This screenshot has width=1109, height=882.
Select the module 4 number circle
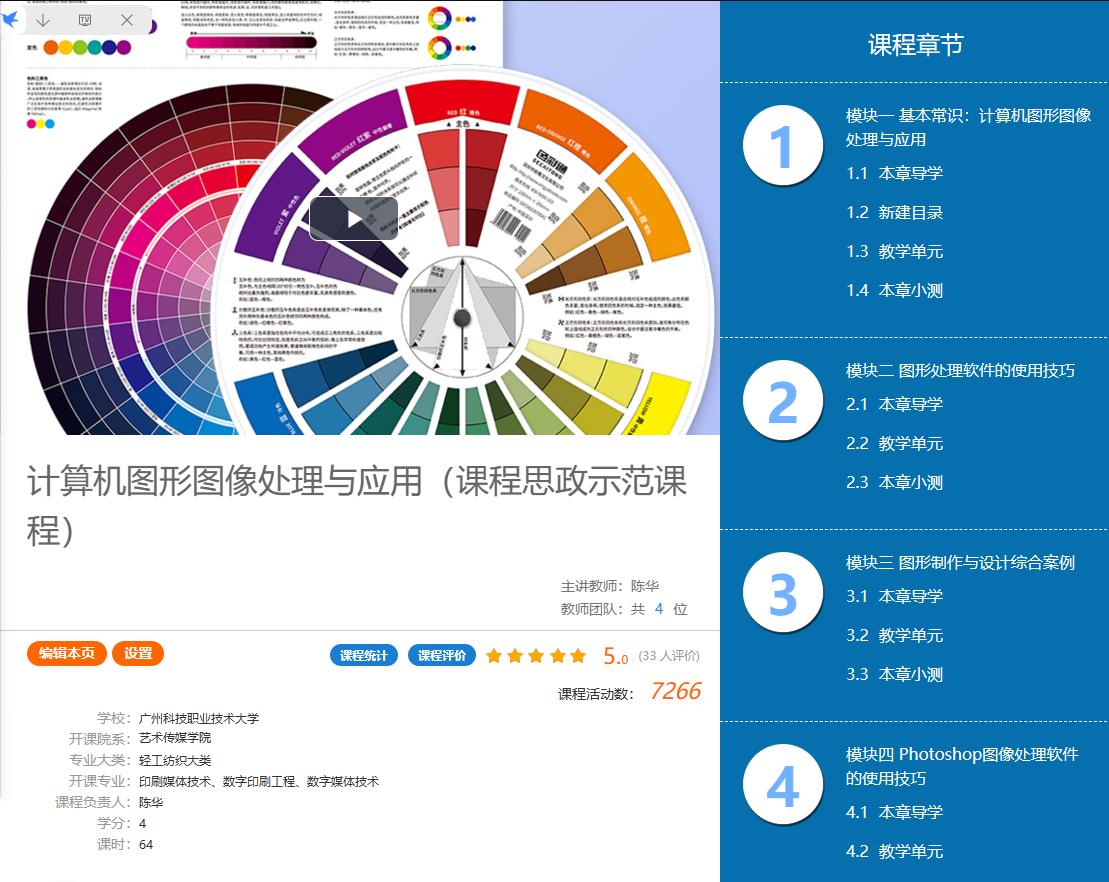pyautogui.click(x=782, y=786)
